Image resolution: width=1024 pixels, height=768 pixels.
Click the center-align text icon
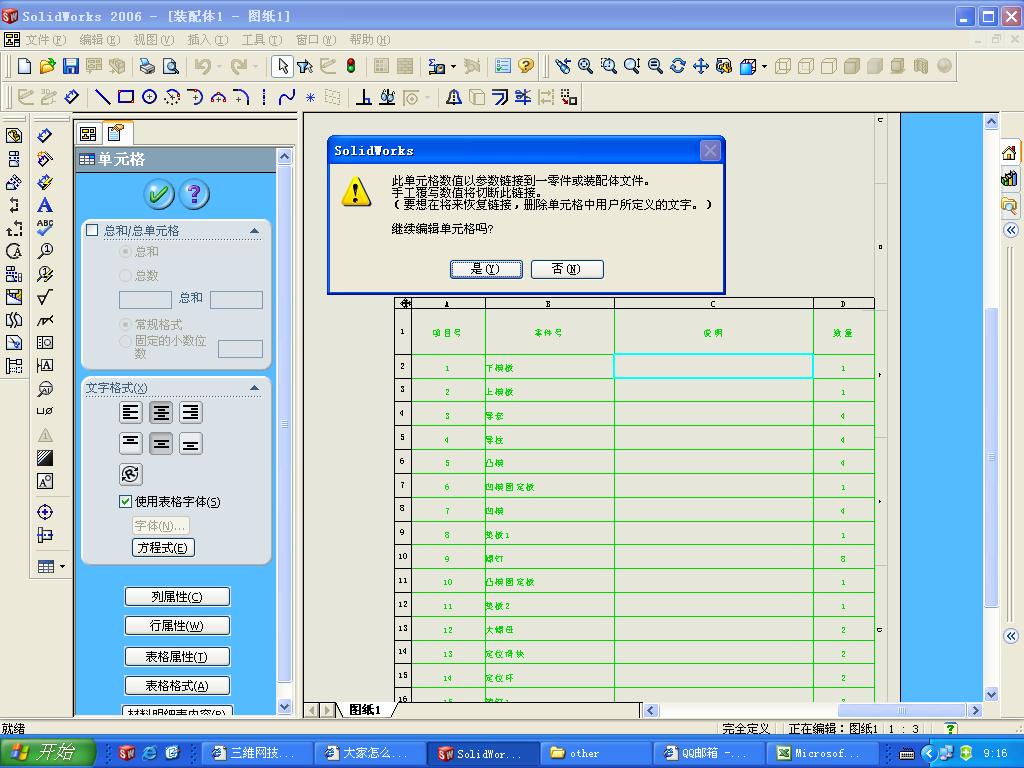(x=161, y=412)
